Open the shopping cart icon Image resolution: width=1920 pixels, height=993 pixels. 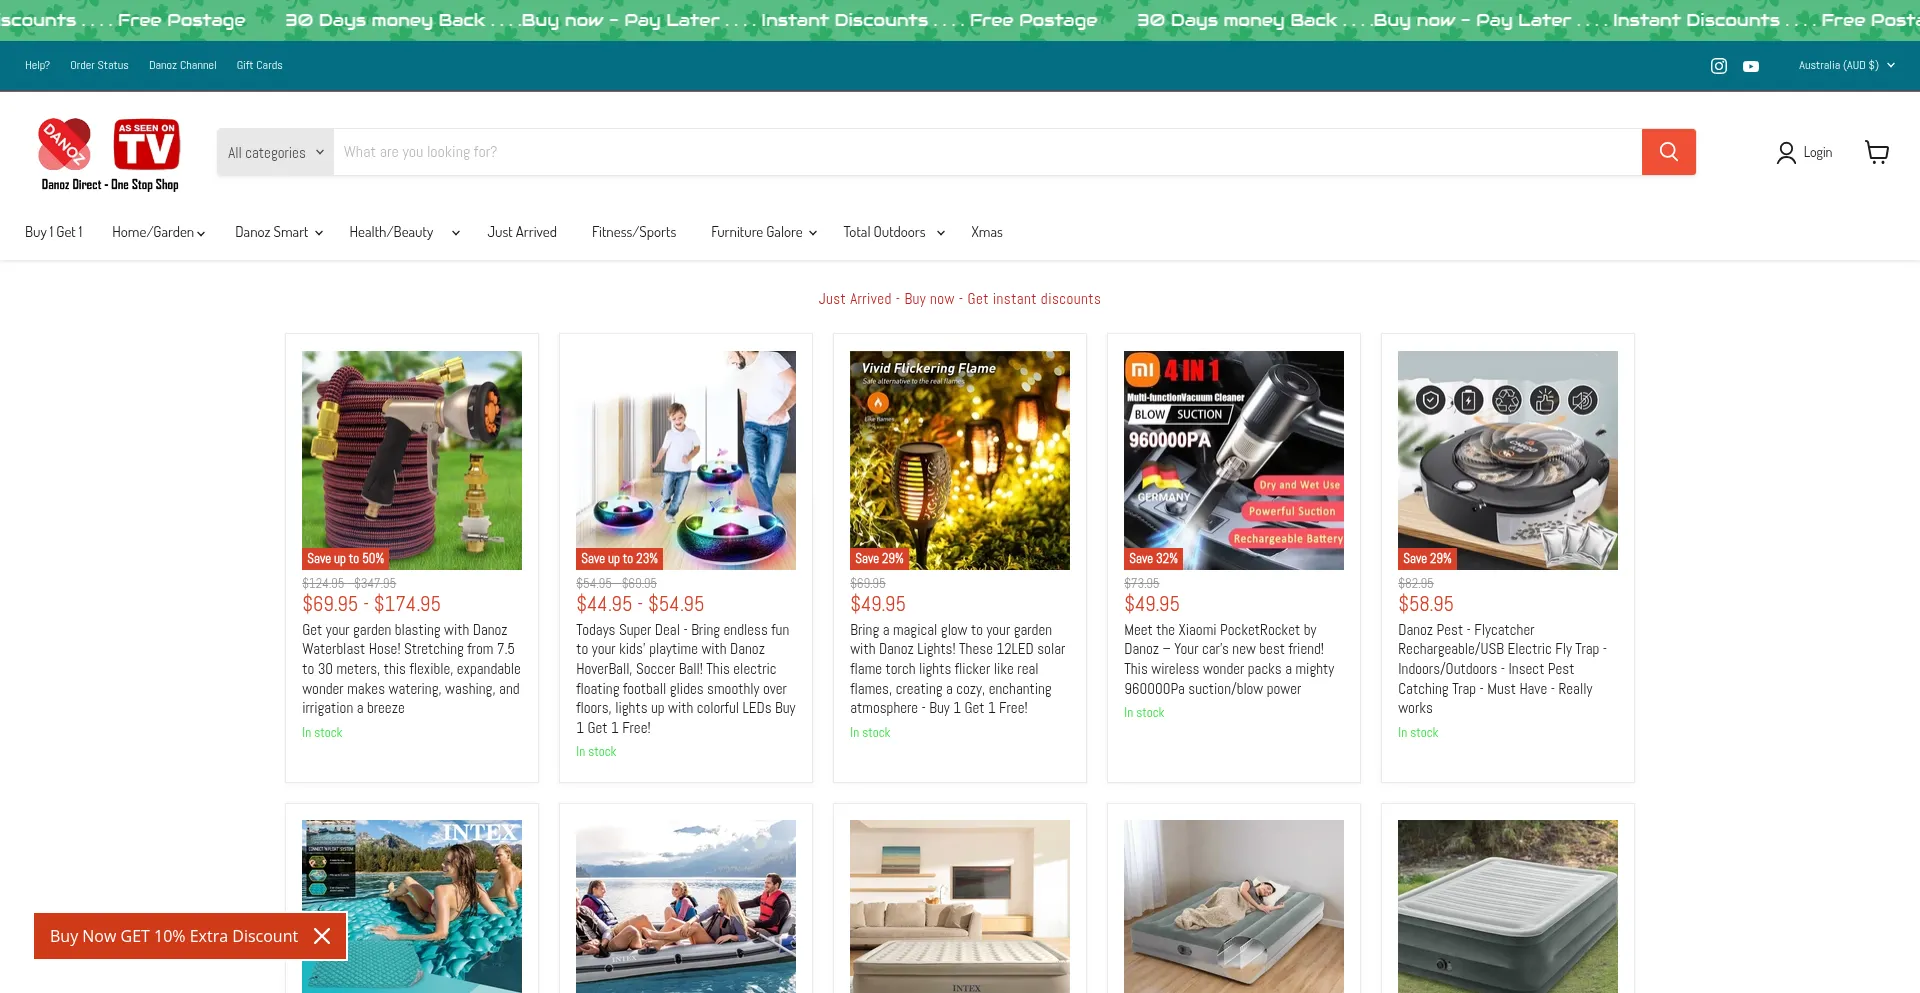[x=1877, y=152]
